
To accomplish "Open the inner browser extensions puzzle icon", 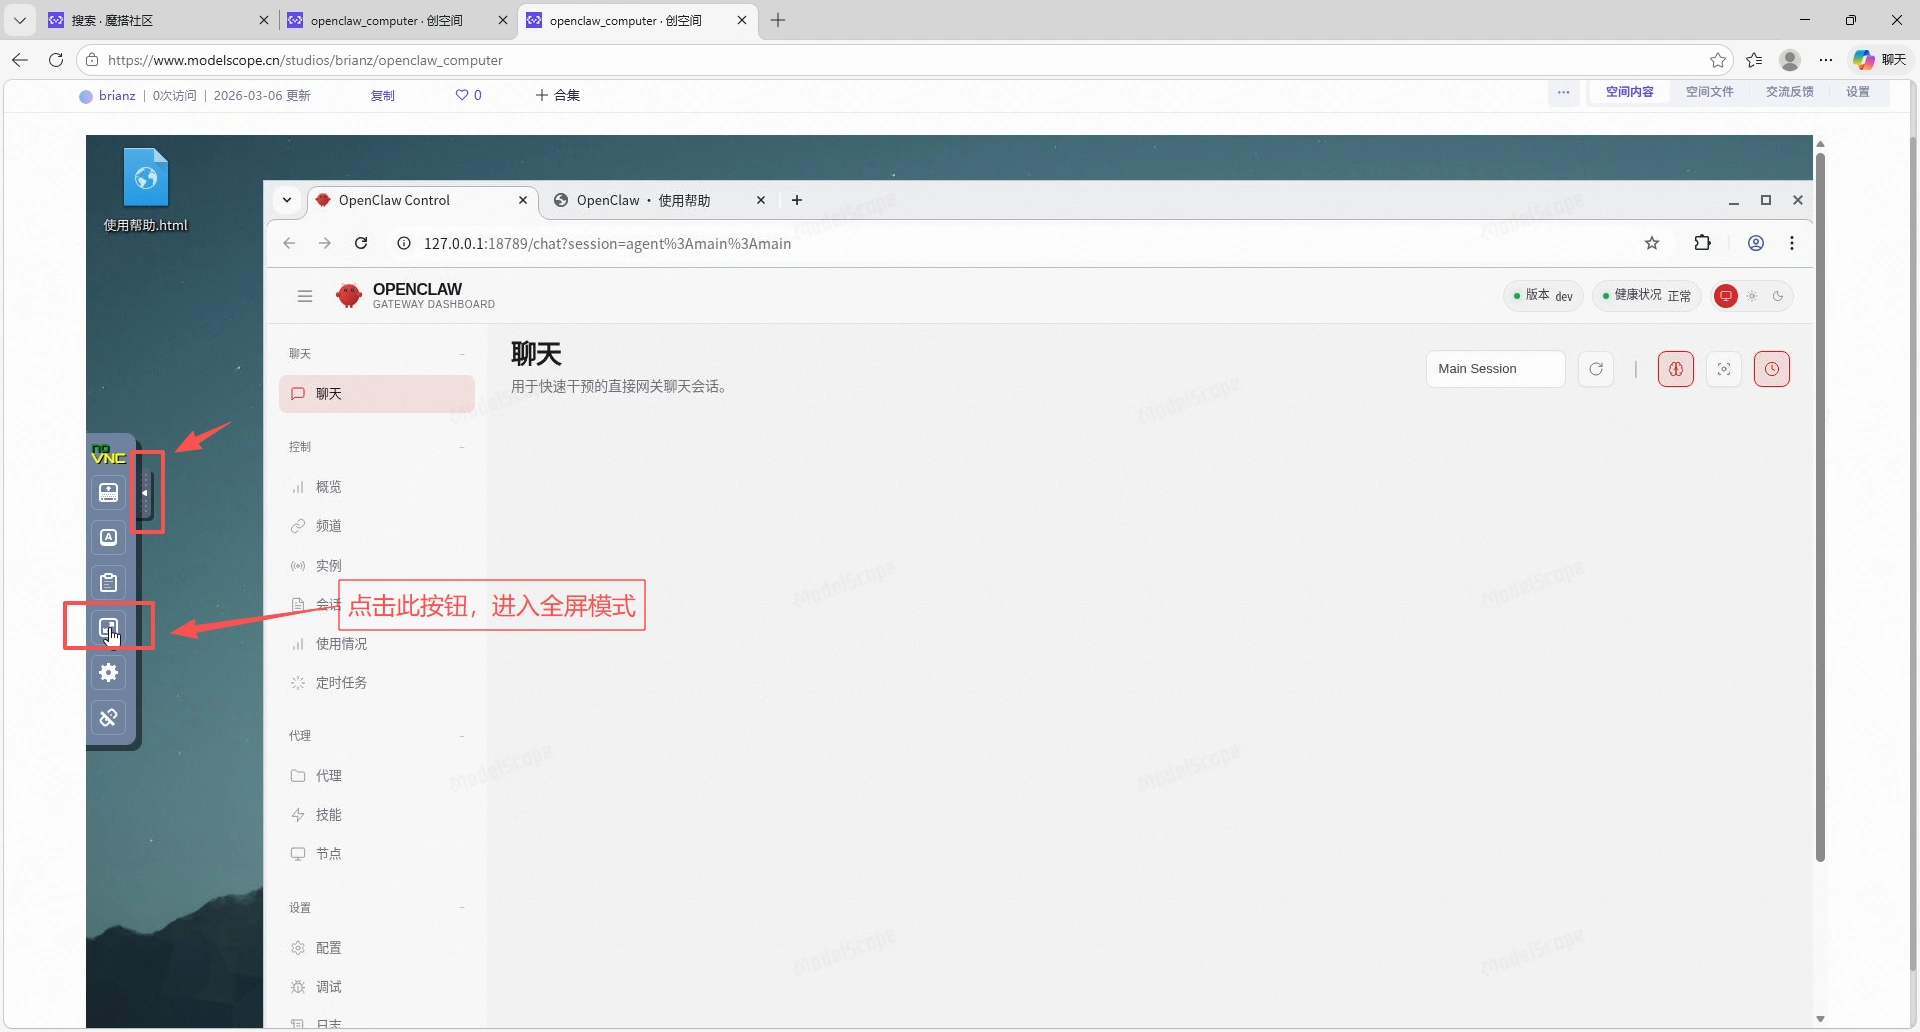I will point(1702,243).
